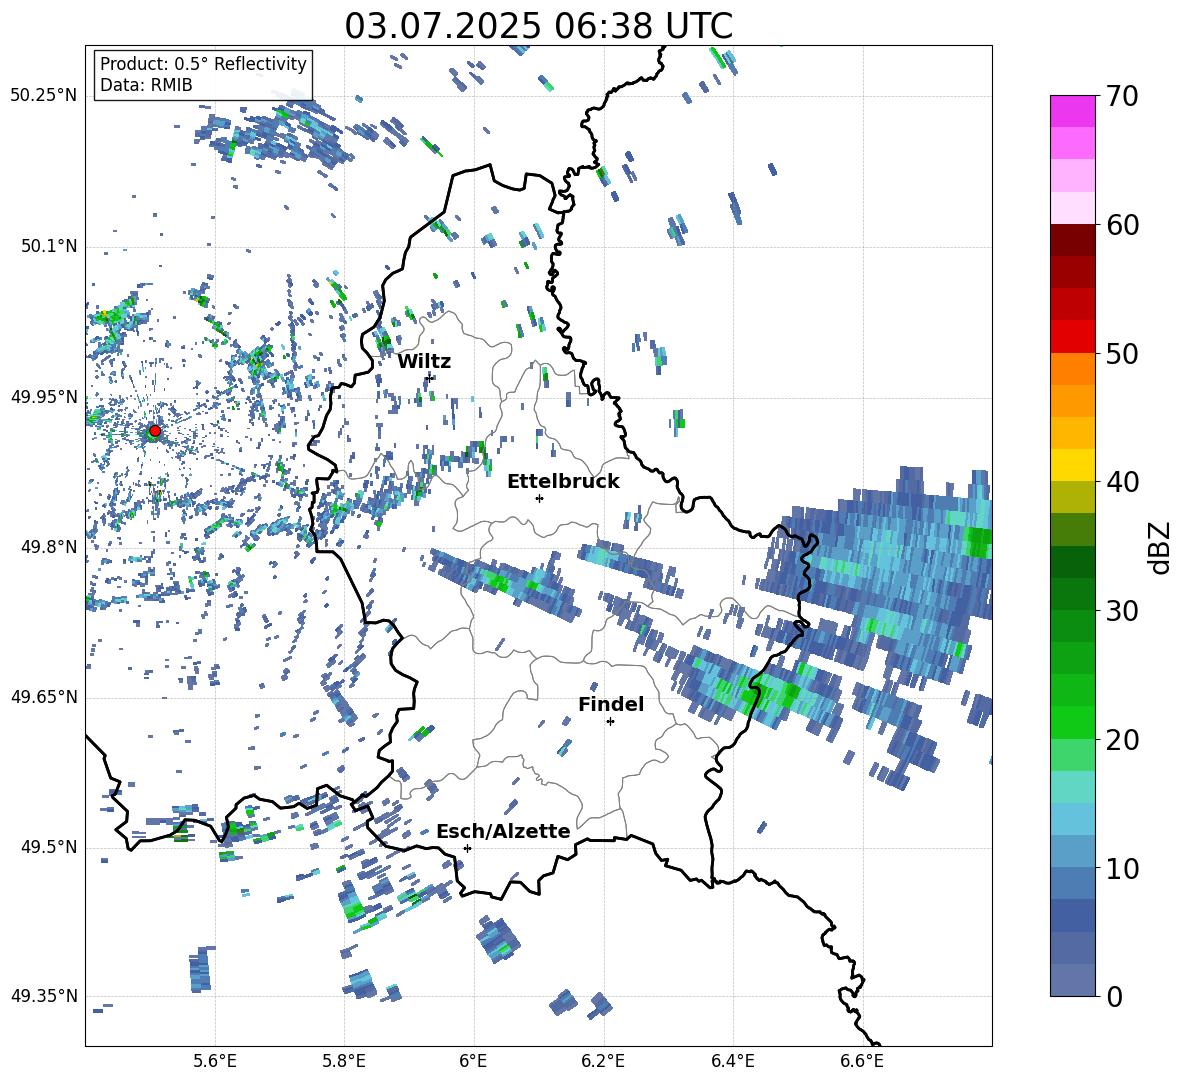Image resolution: width=1184 pixels, height=1081 pixels.
Task: Click the Wiltz station cross marker
Action: coord(429,377)
